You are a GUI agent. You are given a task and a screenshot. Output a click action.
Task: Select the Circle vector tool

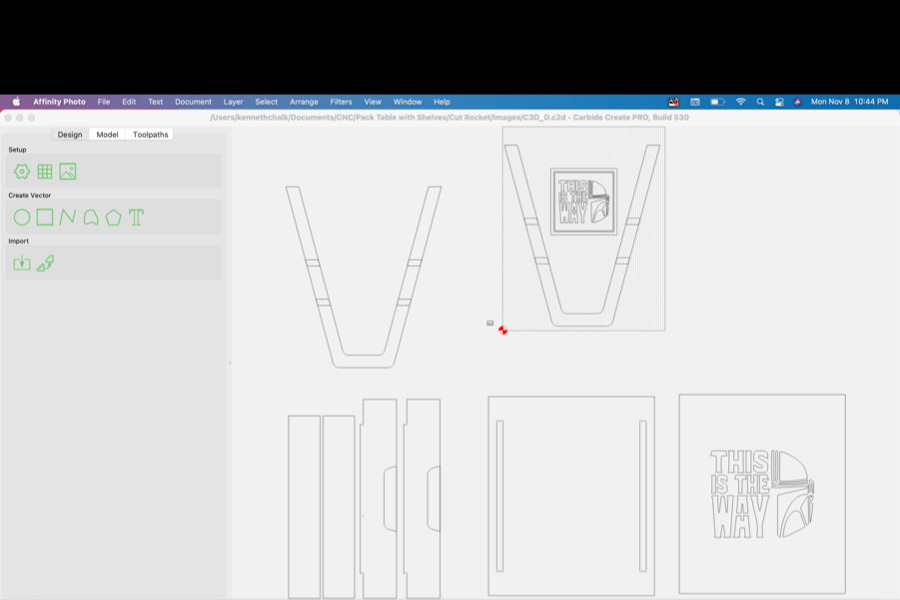[22, 218]
